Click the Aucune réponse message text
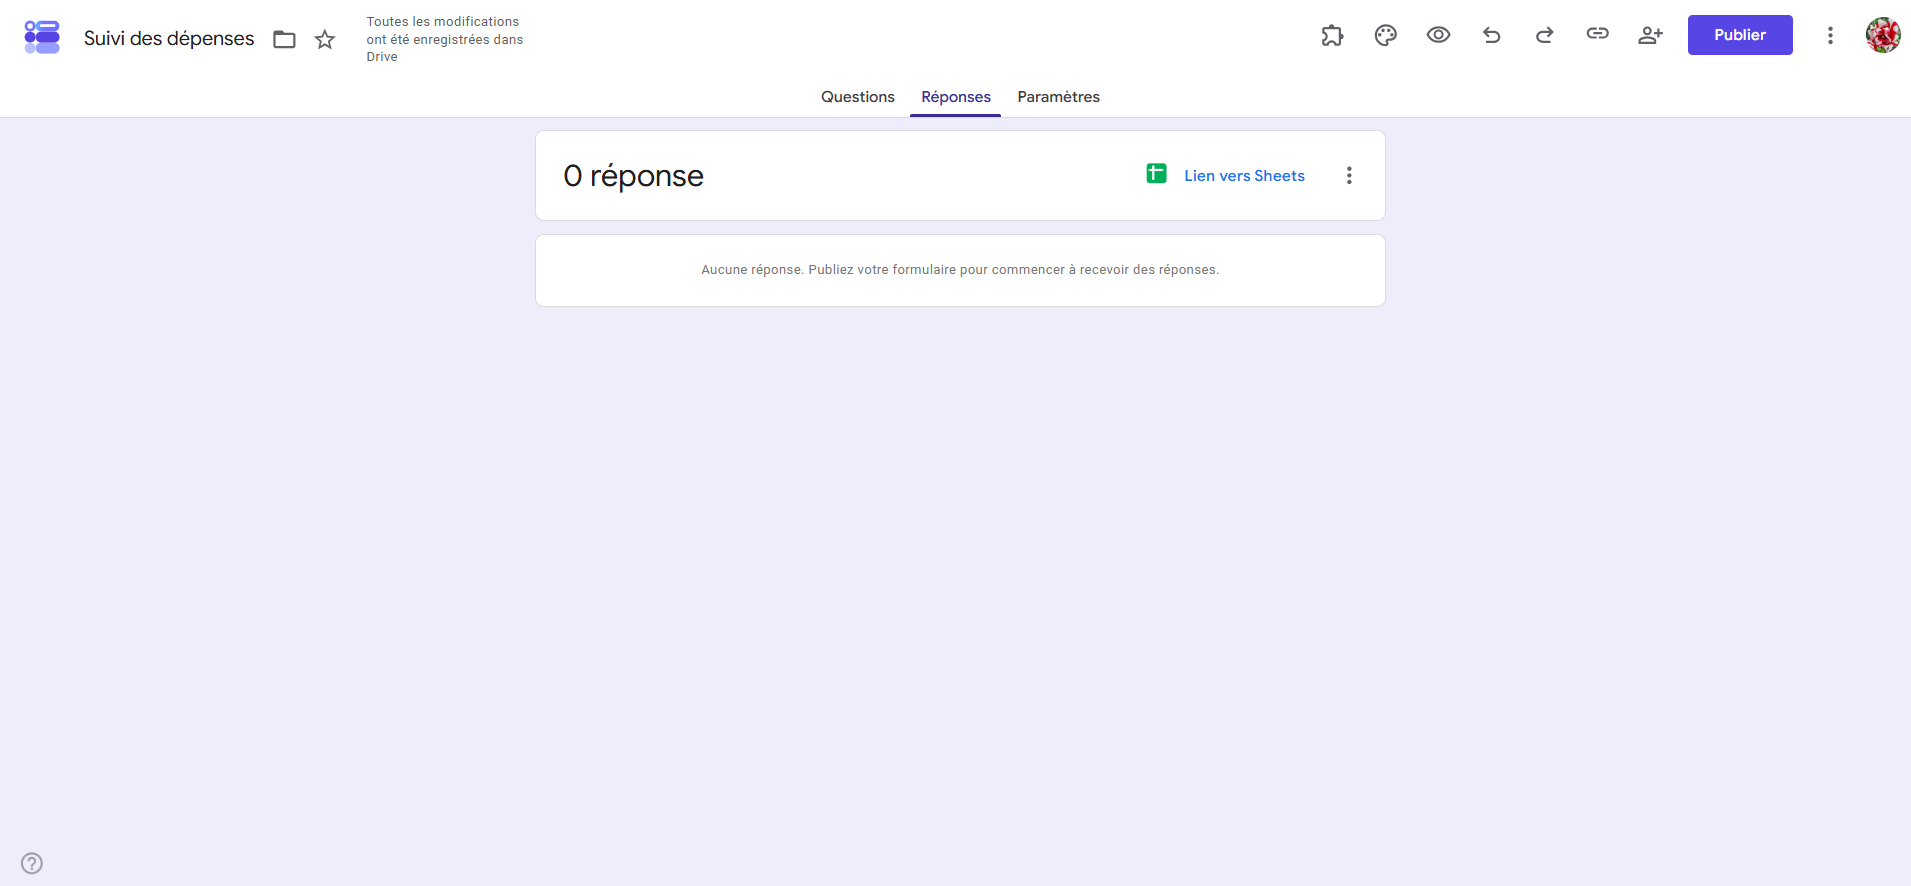 pos(960,270)
